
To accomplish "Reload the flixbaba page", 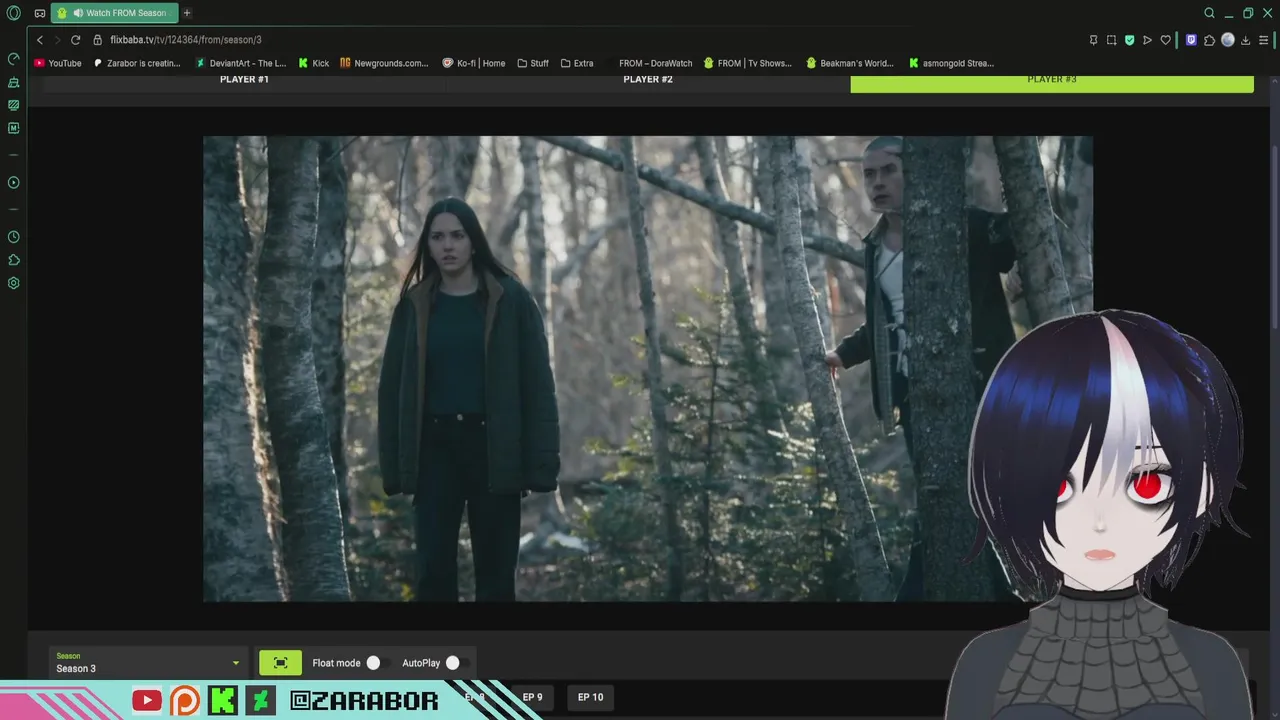I will tap(75, 40).
